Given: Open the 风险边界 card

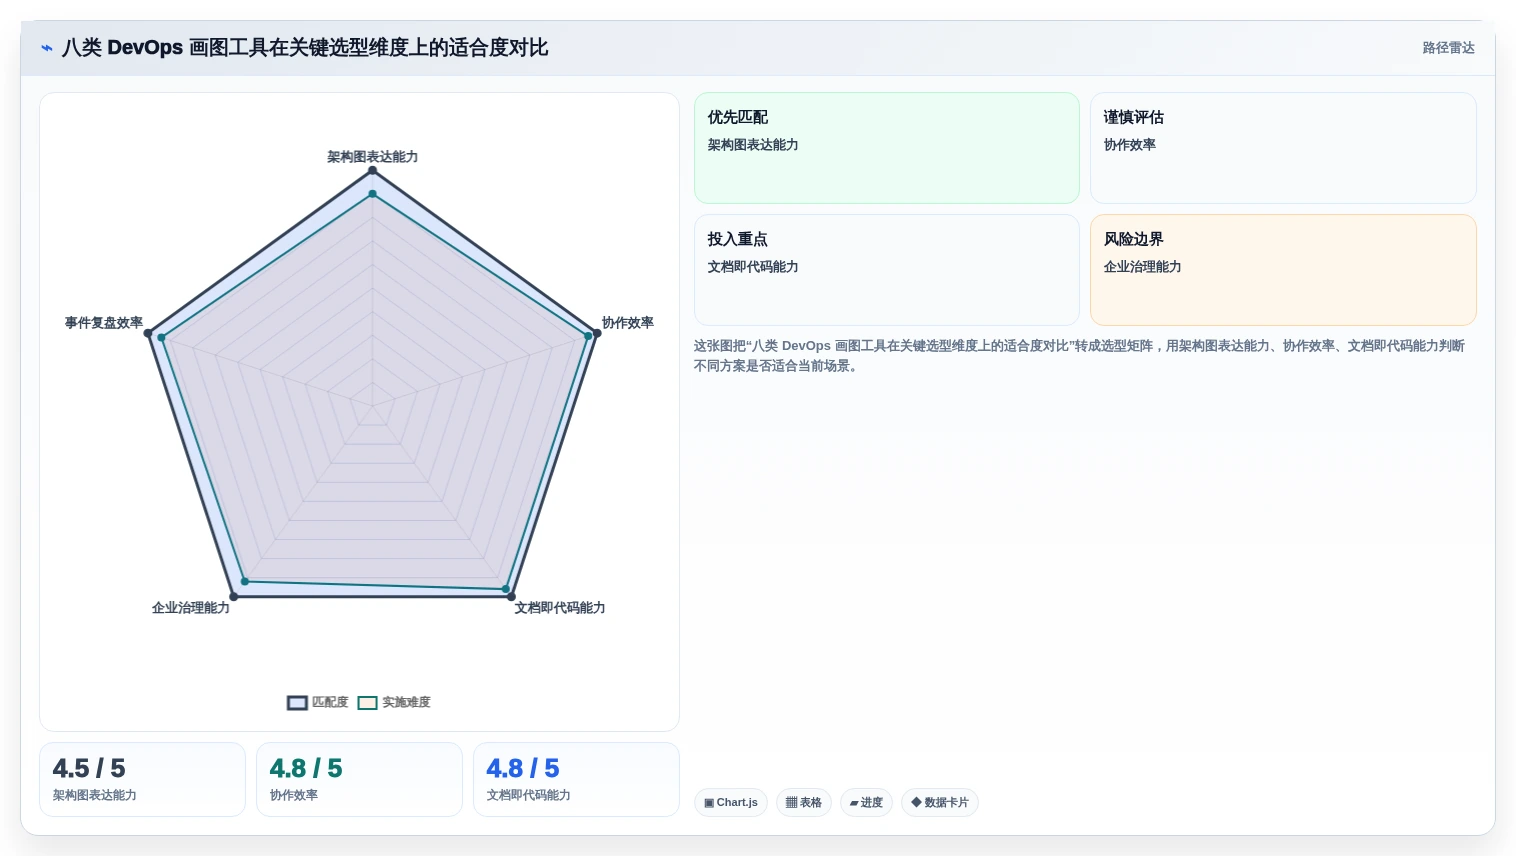Looking at the screenshot, I should (1283, 270).
